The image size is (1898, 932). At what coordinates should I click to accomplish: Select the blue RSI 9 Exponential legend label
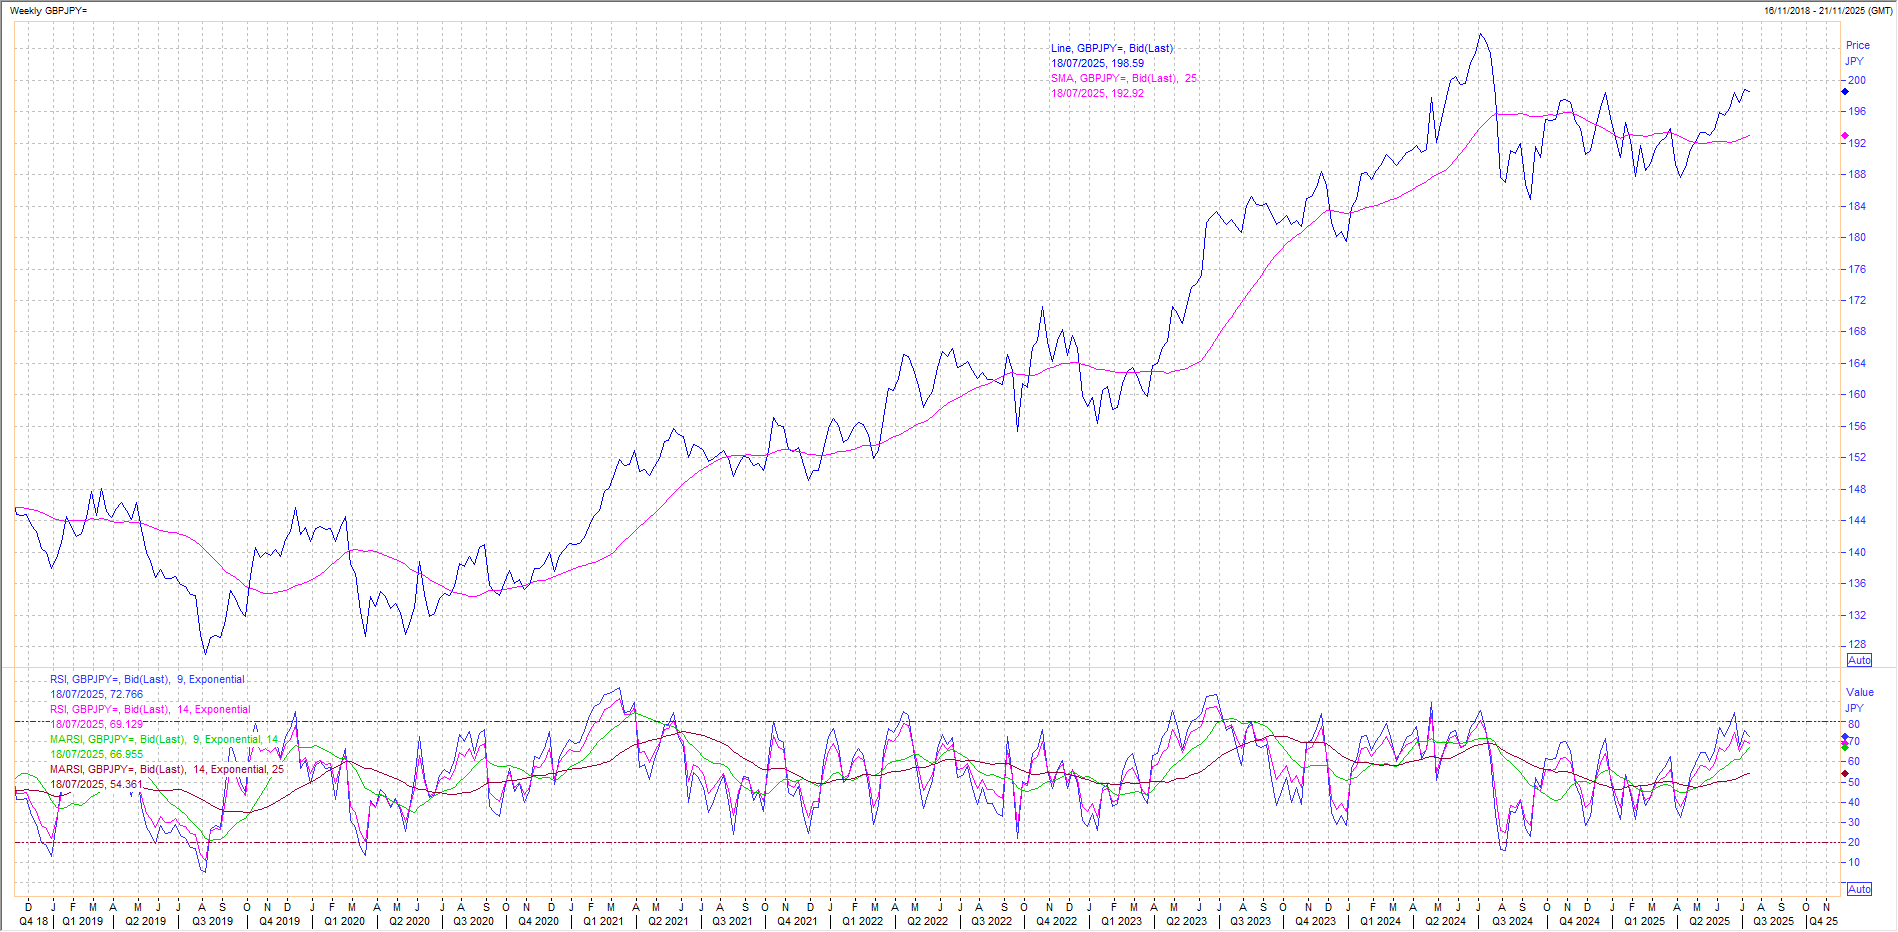pos(147,679)
